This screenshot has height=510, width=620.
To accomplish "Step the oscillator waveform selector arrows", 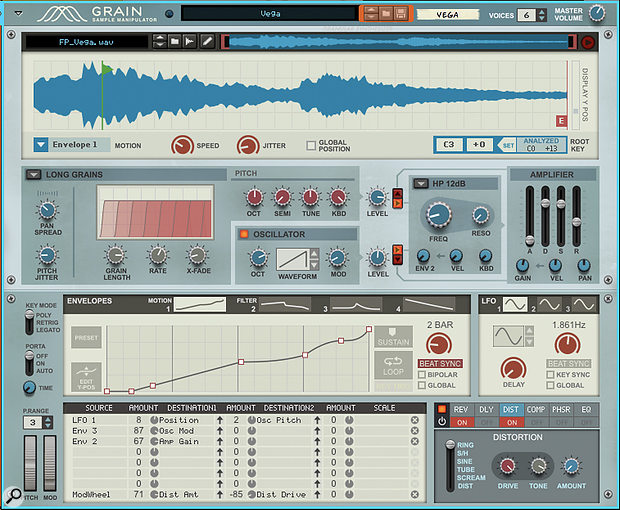I will (x=314, y=259).
